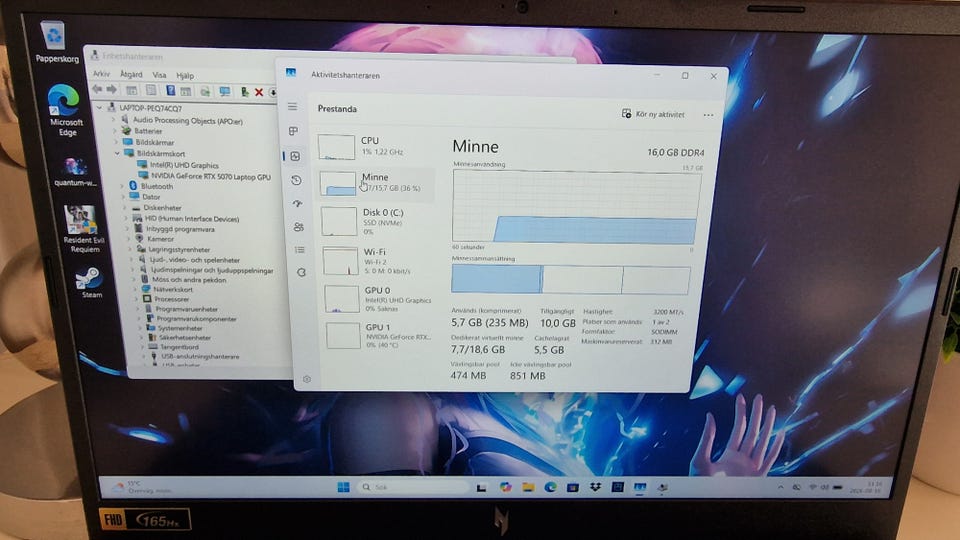Viewport: 960px width, 540px height.
Task: Open File Explorer from the taskbar
Action: [x=527, y=487]
